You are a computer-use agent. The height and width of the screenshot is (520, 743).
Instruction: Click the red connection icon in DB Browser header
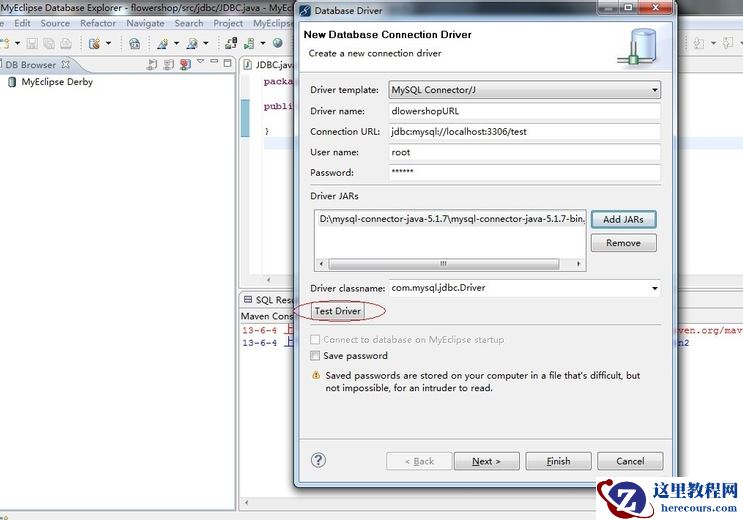tap(185, 64)
